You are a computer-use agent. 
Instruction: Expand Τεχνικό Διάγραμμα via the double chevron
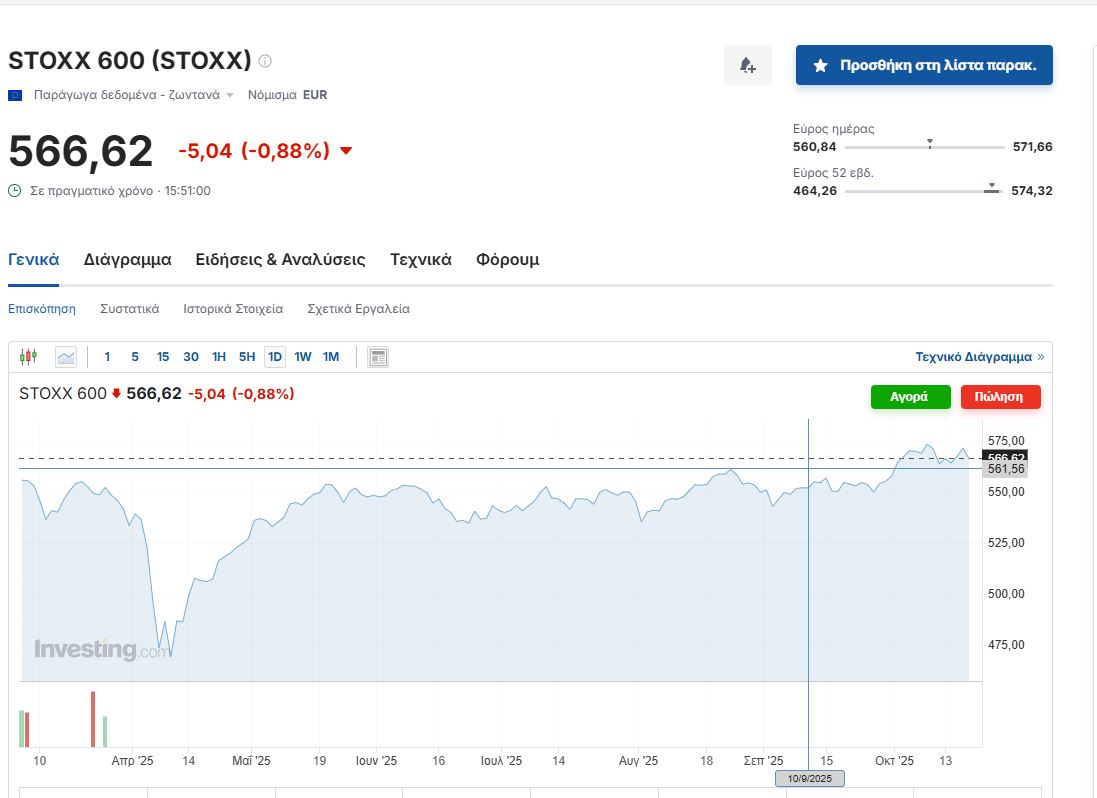(1041, 357)
